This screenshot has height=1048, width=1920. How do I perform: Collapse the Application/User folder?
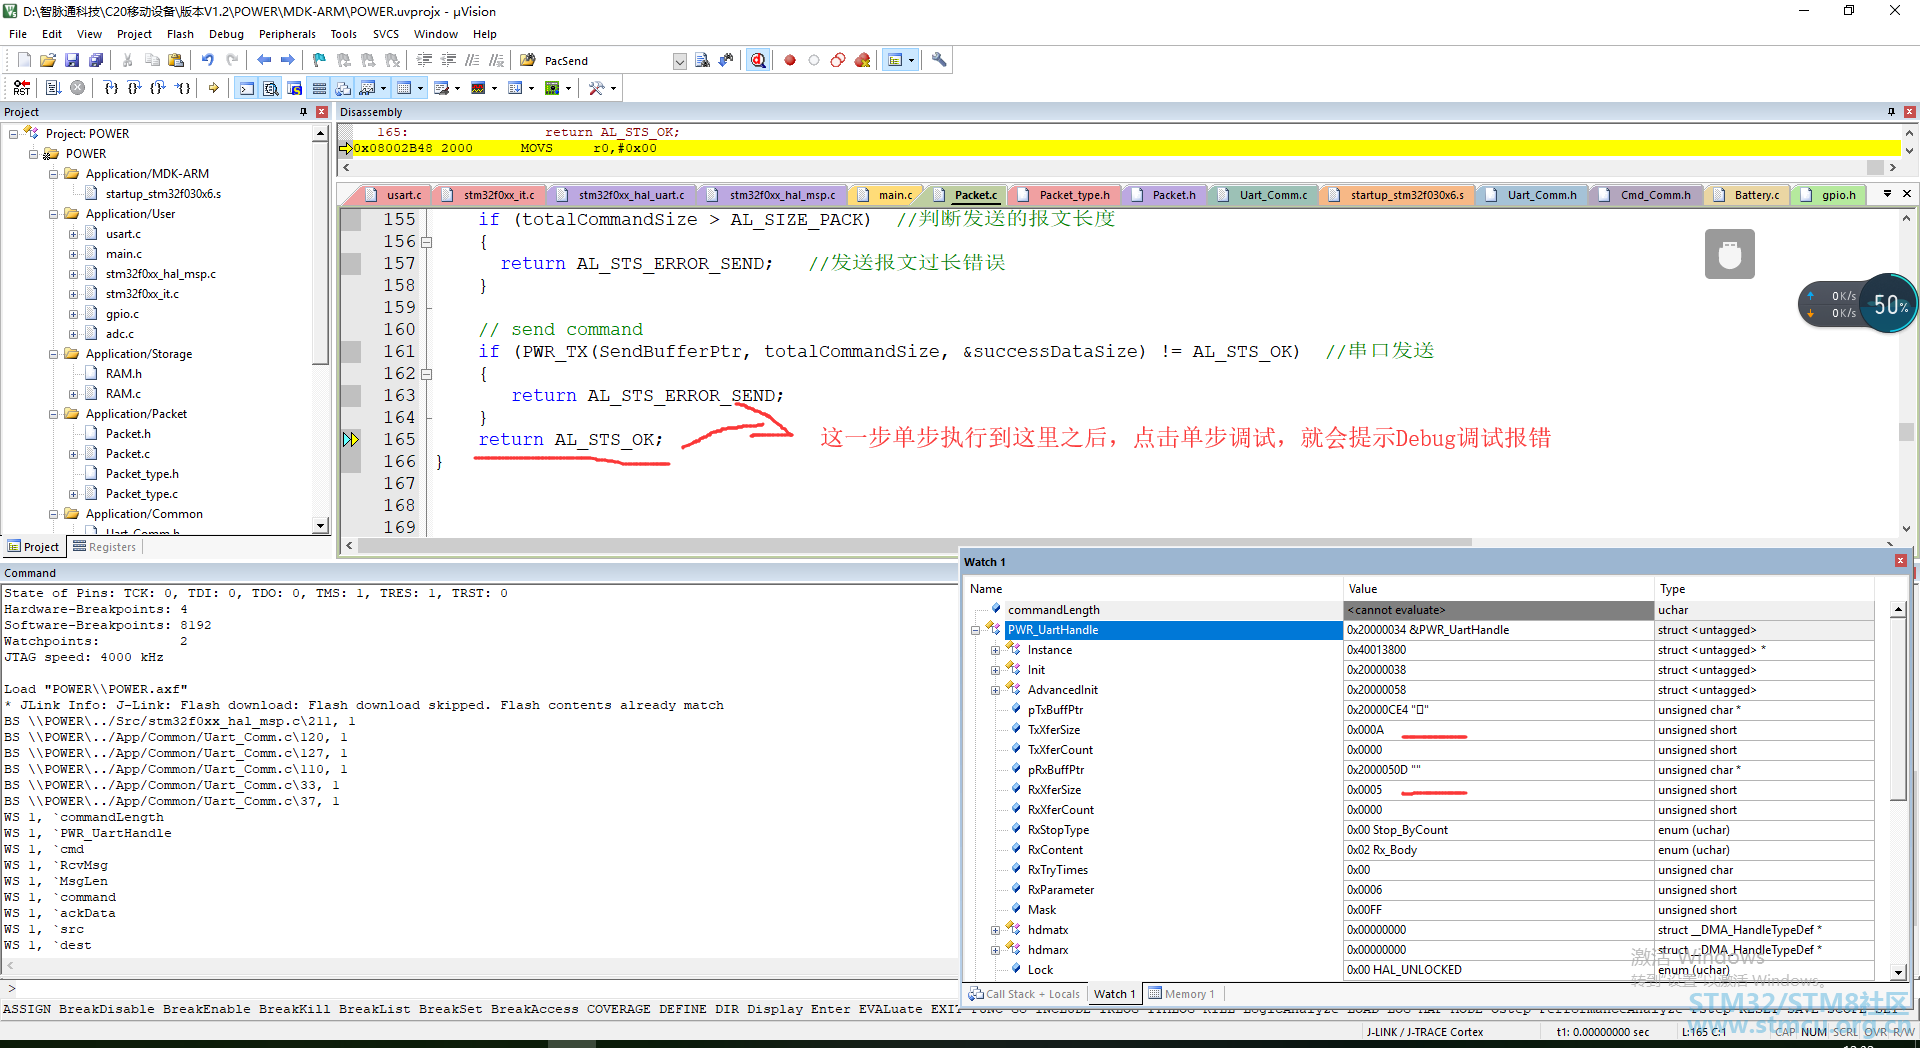(54, 214)
